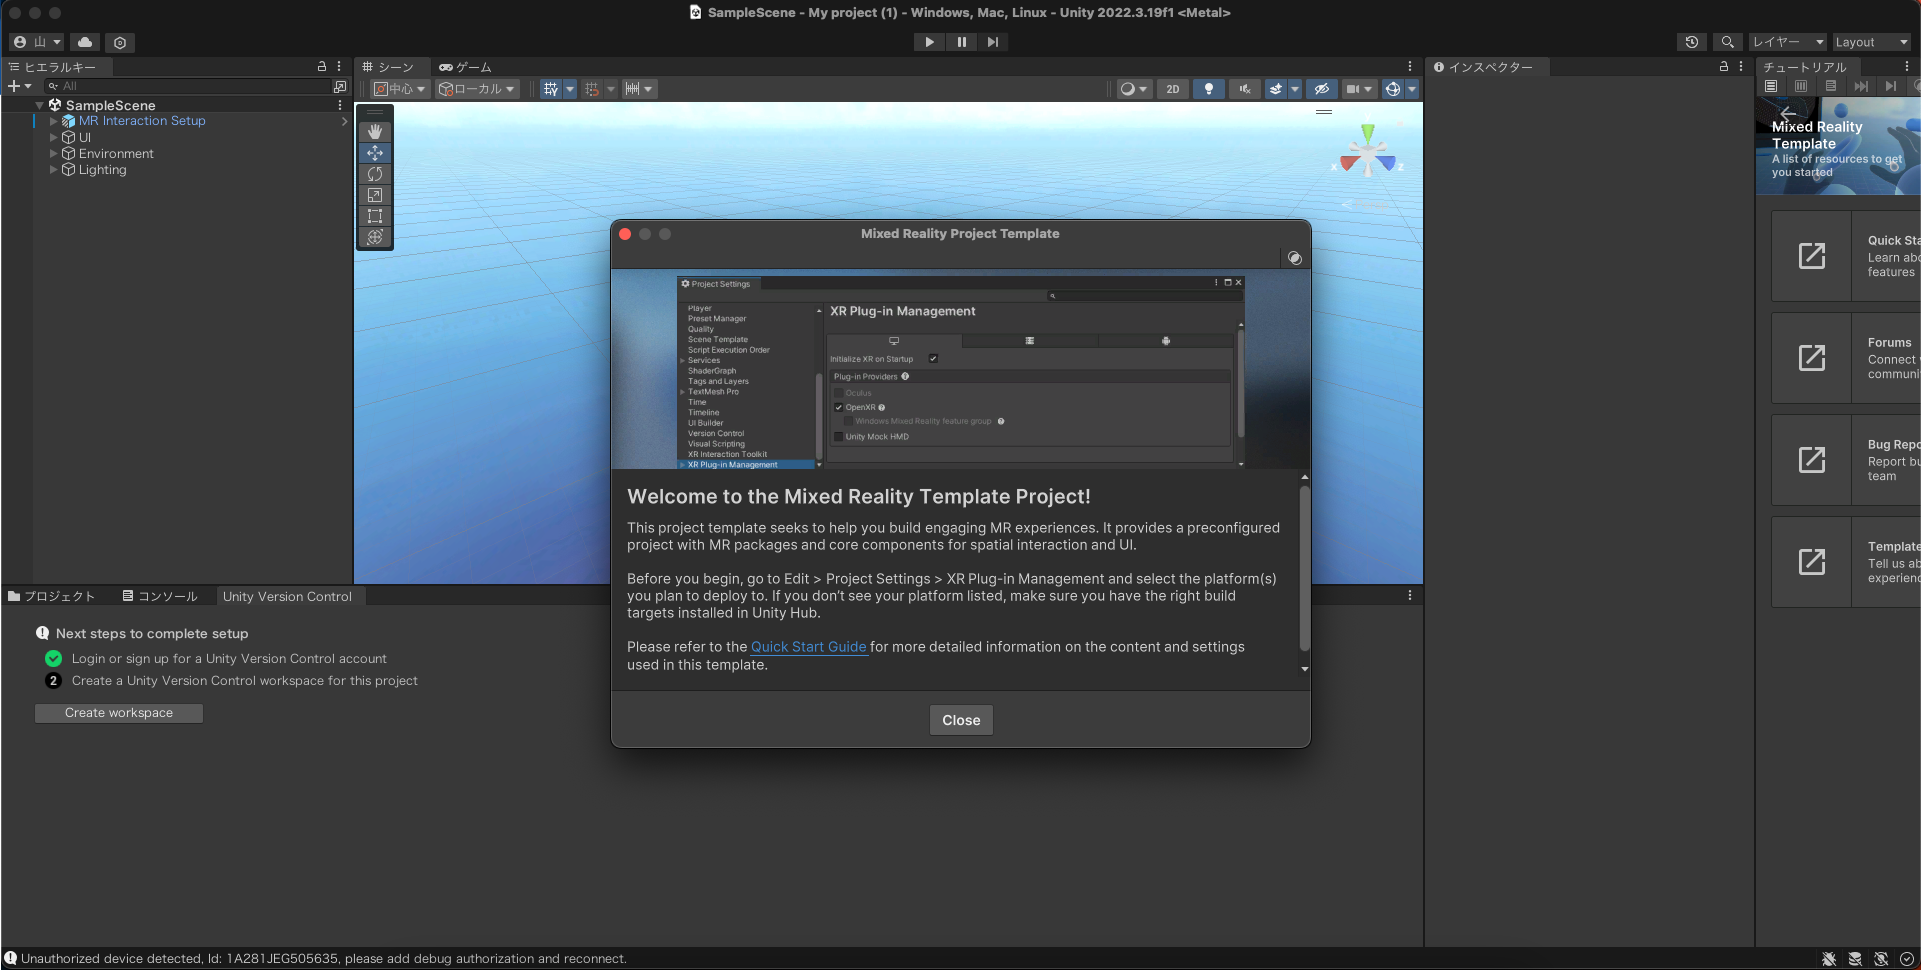
Task: Click the Play button
Action: click(929, 42)
